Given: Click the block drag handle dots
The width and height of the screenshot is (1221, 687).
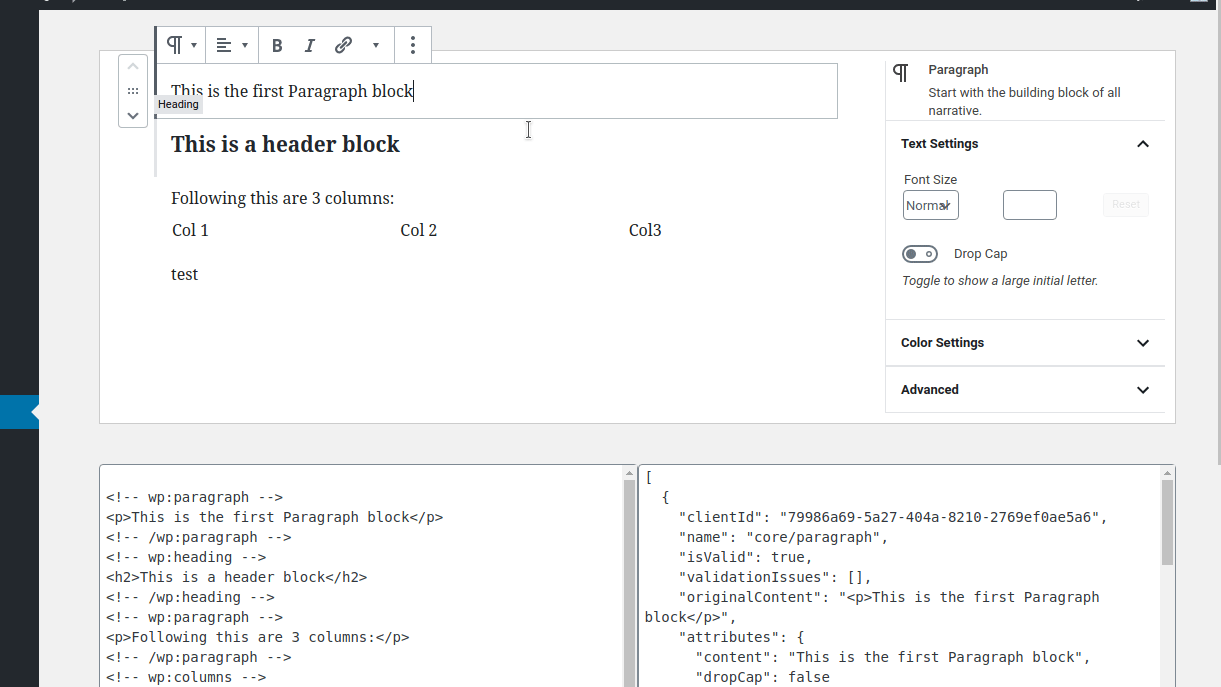Looking at the screenshot, I should (133, 90).
